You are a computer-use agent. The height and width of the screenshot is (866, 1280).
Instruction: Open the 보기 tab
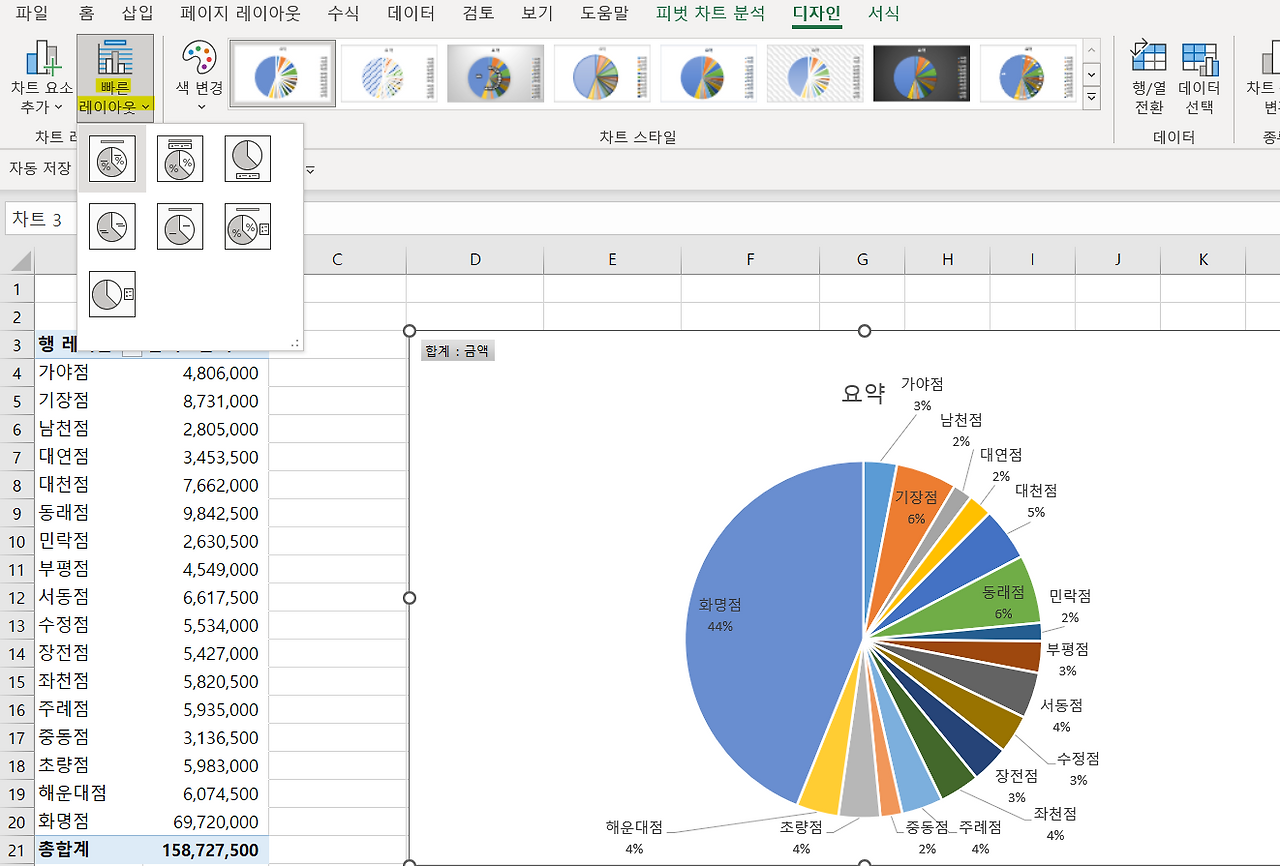[x=537, y=13]
